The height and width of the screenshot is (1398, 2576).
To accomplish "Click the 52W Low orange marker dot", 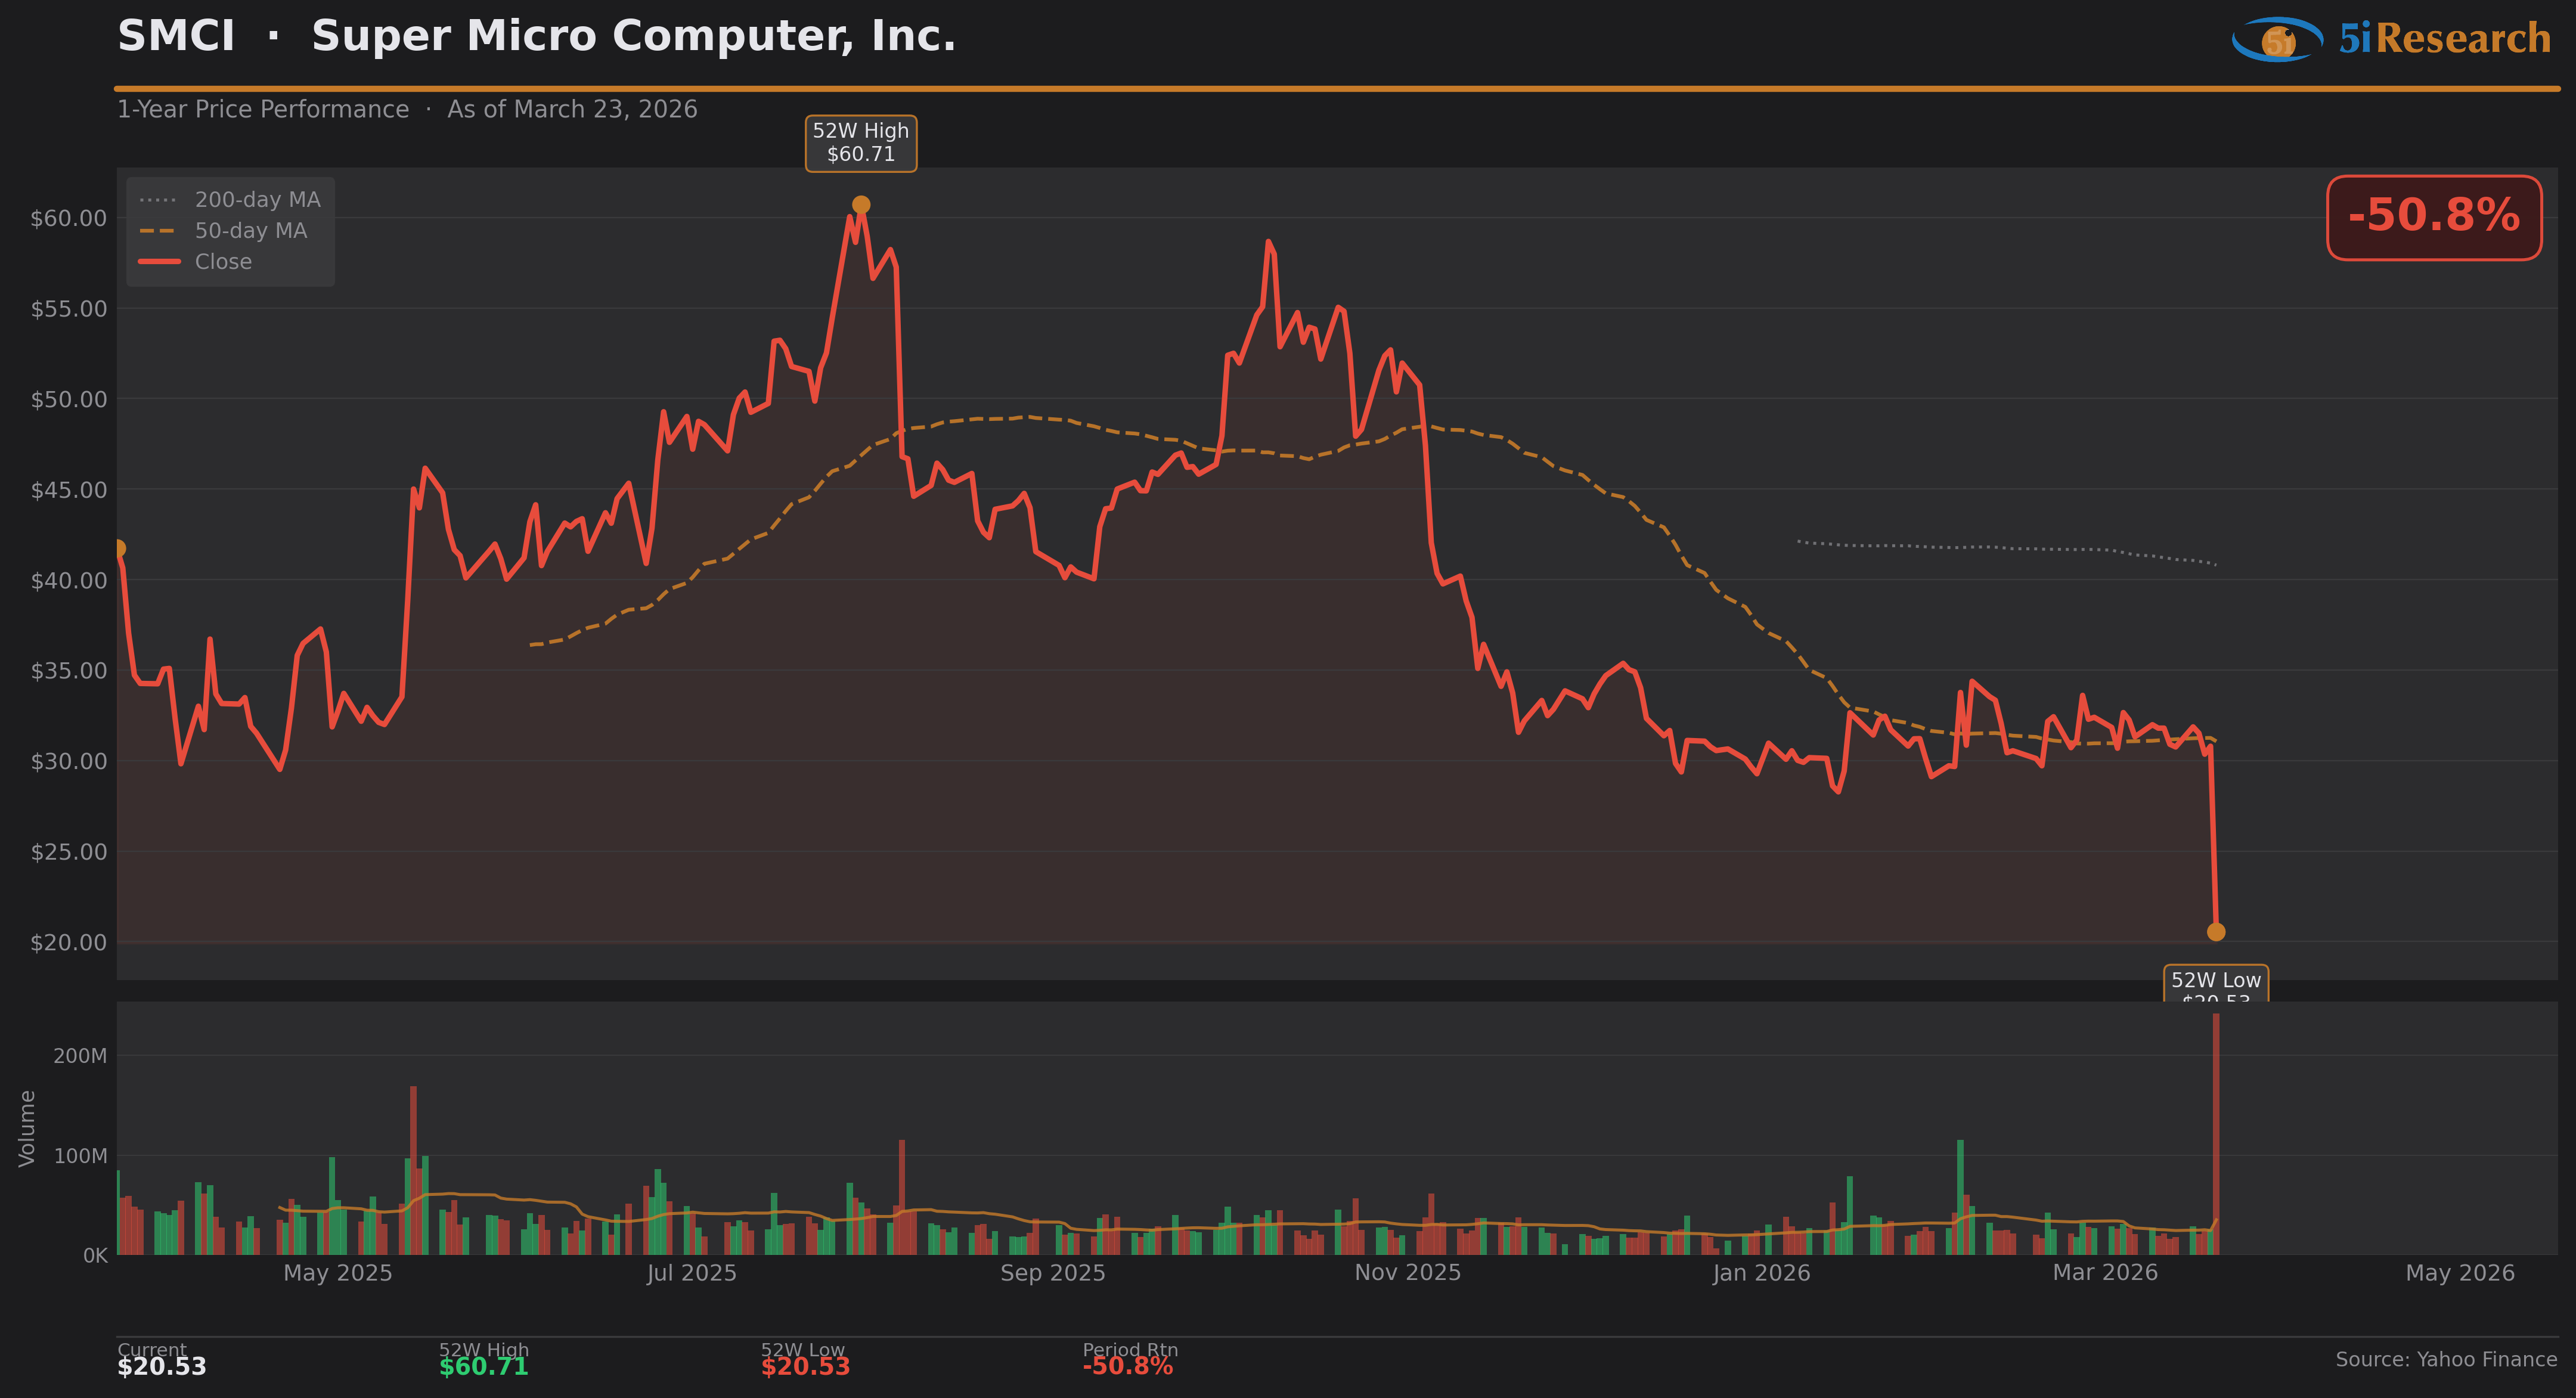I will pyautogui.click(x=2216, y=932).
